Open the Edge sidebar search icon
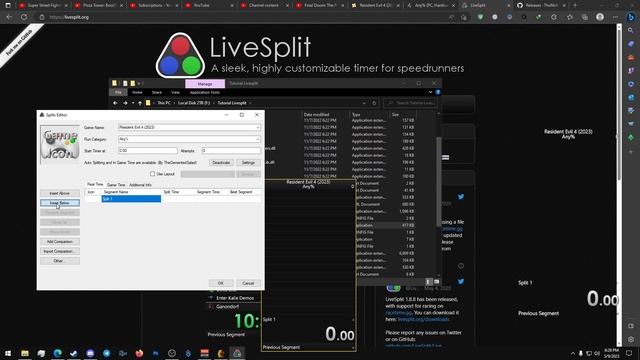 pyautogui.click(x=631, y=31)
